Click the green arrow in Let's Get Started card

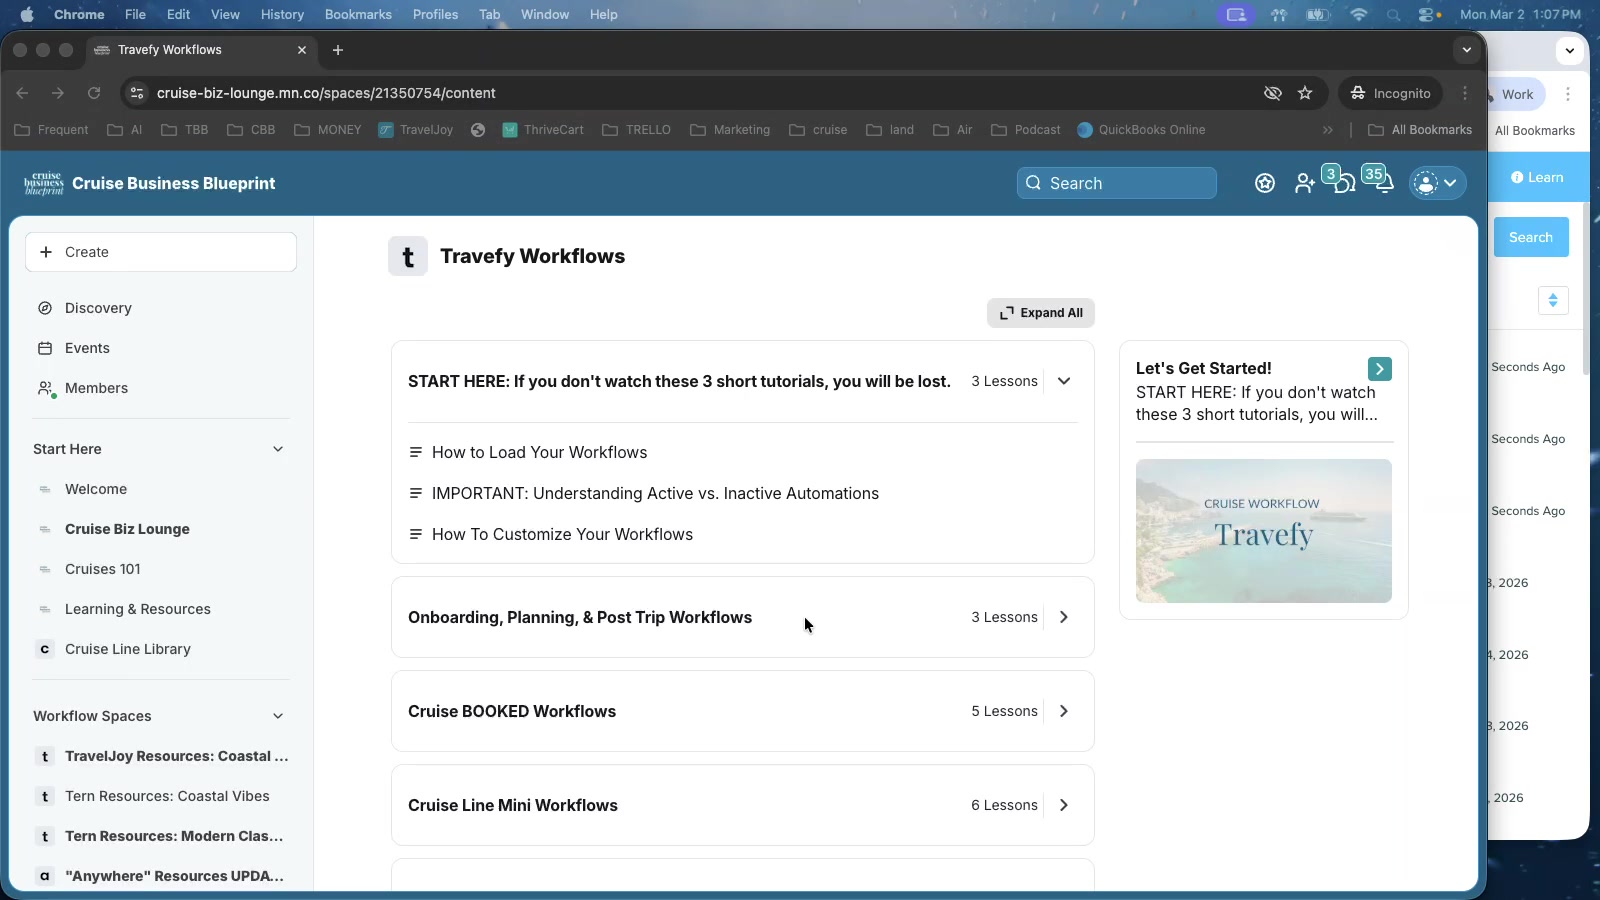[1379, 369]
